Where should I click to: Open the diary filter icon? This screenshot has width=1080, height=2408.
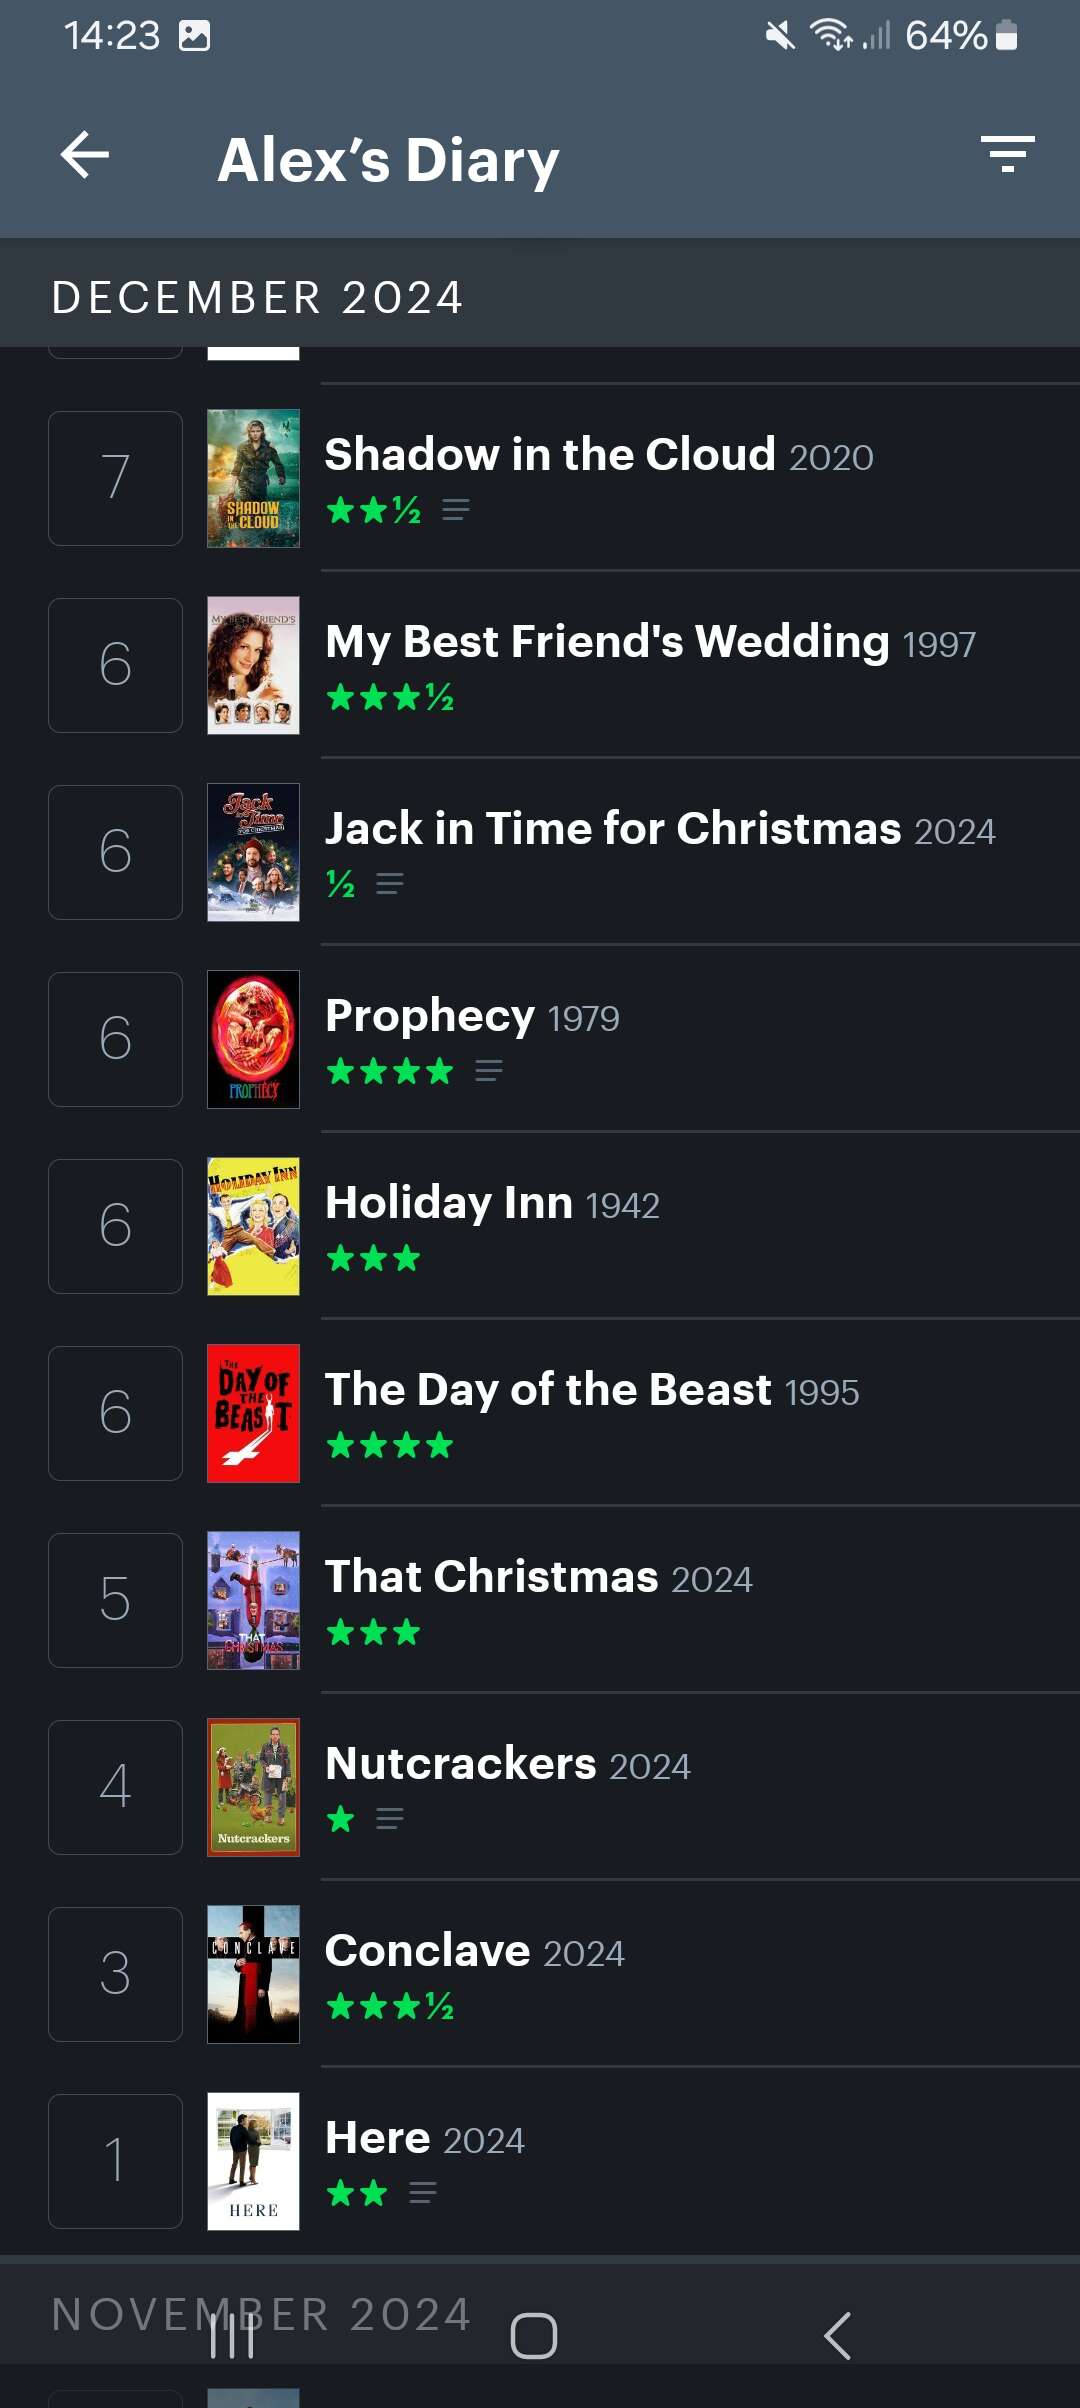click(x=1007, y=154)
